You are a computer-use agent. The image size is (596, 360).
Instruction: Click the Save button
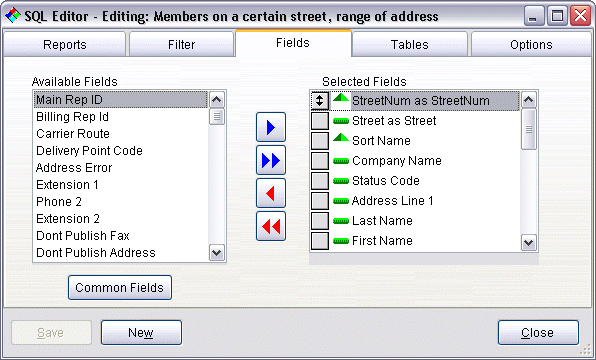click(51, 333)
